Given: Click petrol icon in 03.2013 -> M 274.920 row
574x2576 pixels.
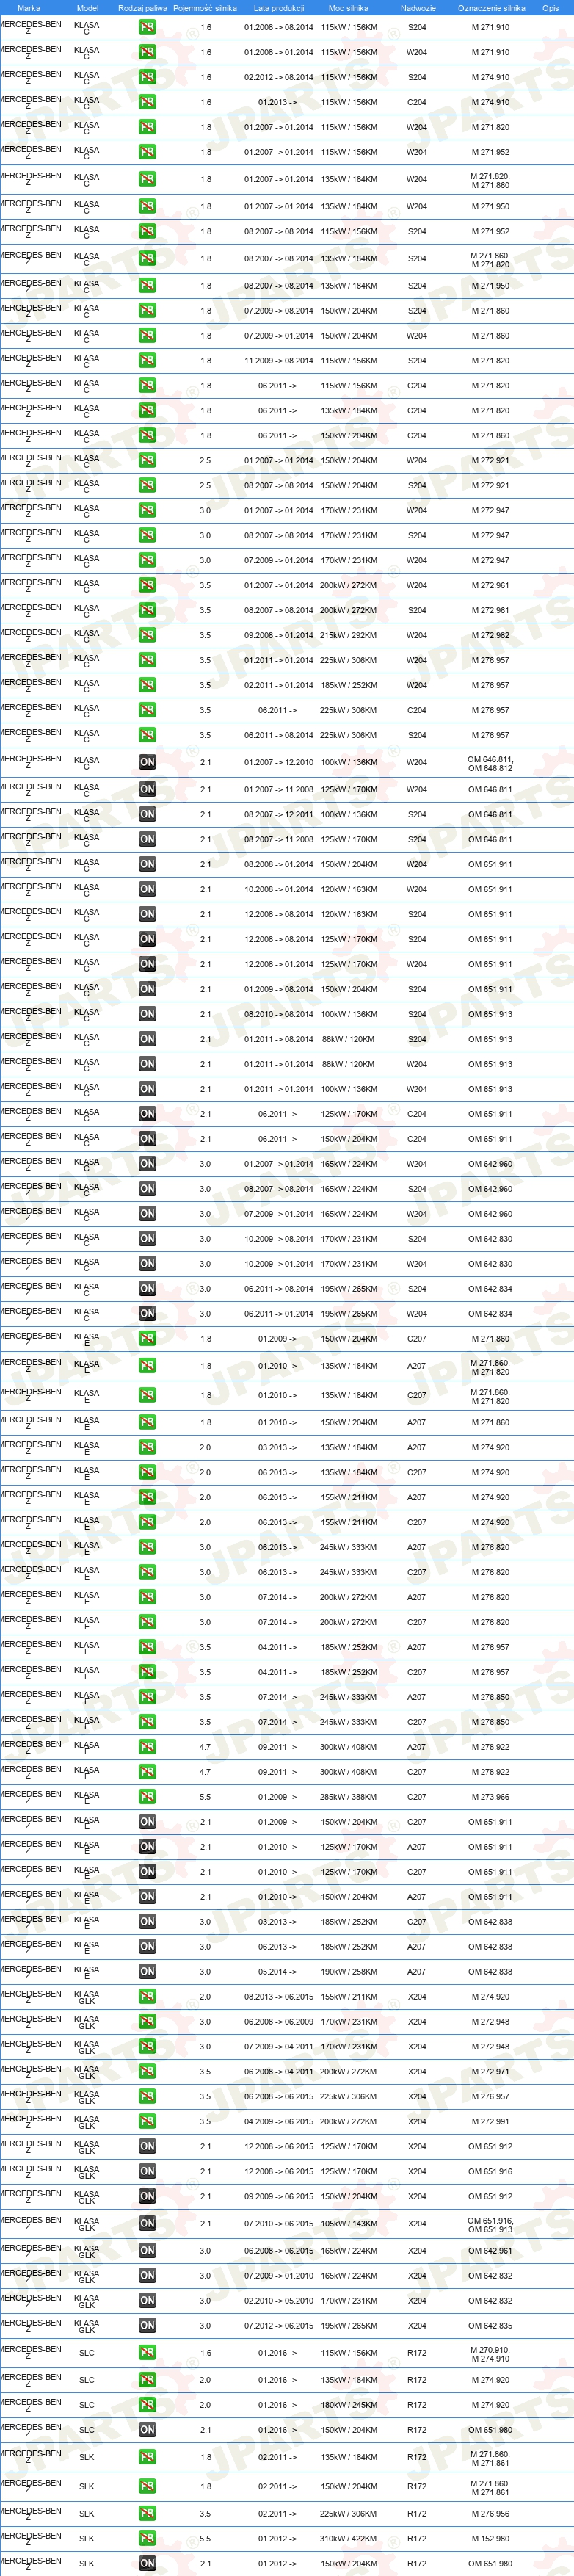Looking at the screenshot, I should [x=147, y=1448].
